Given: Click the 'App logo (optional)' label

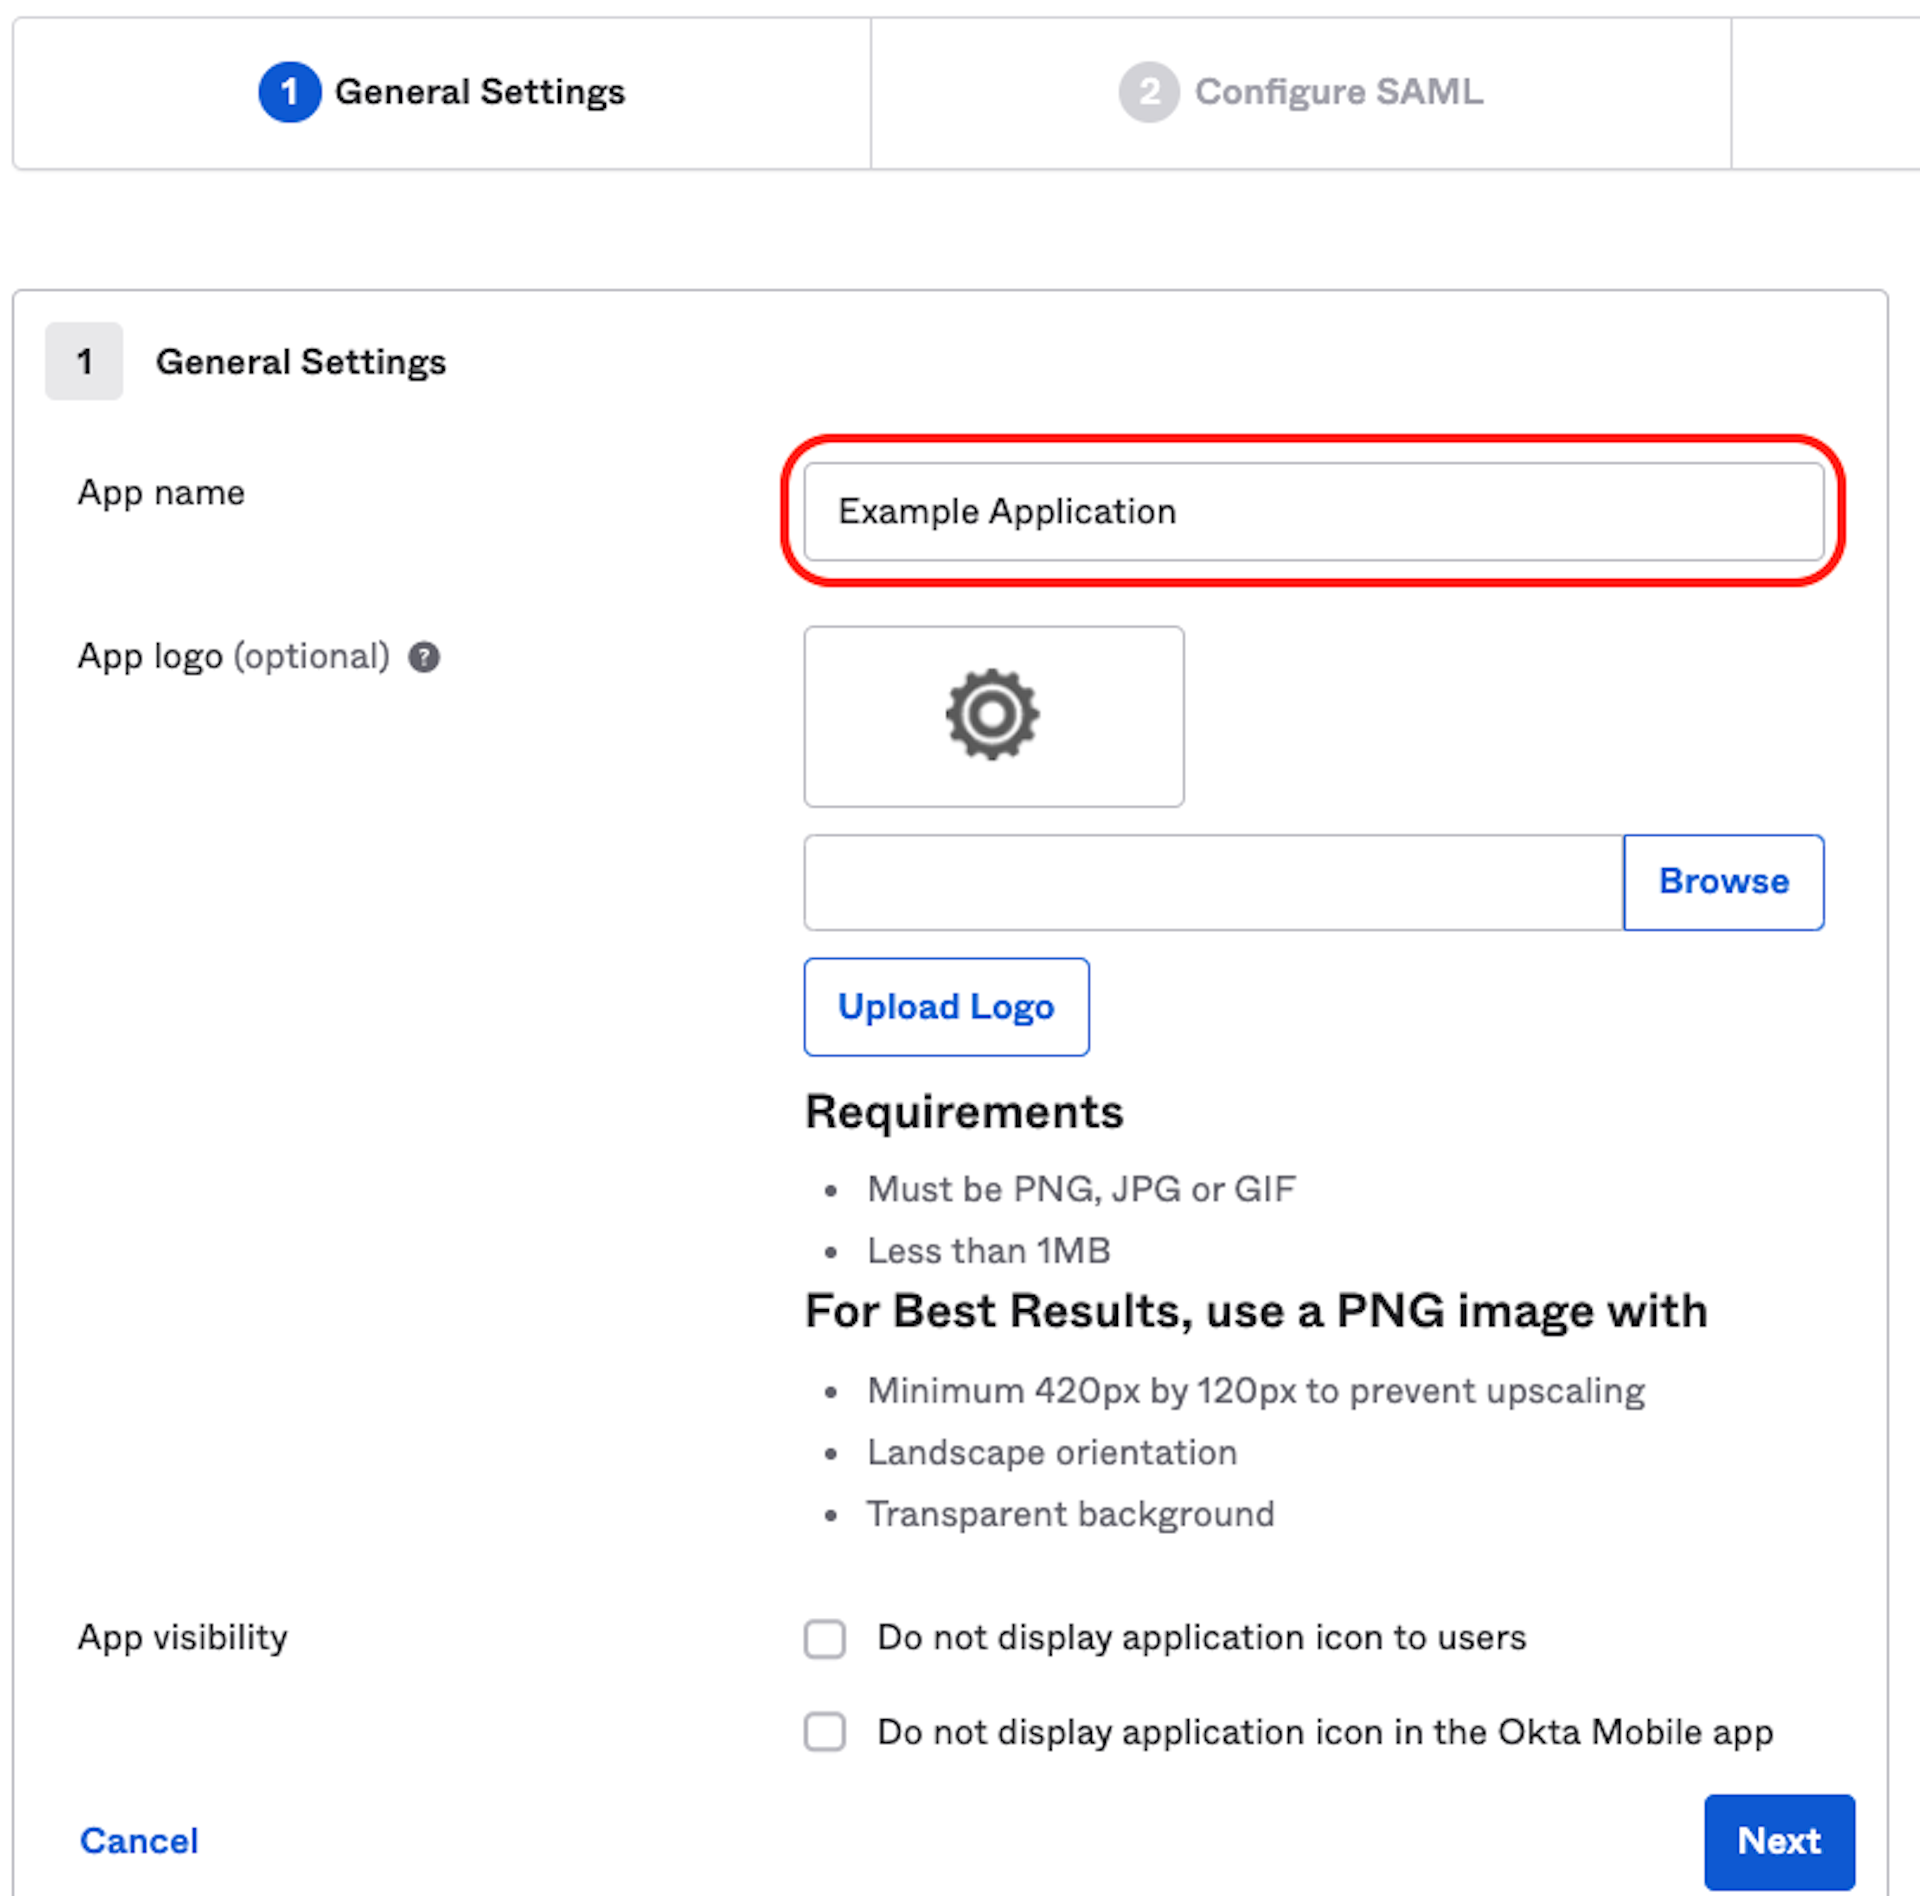Looking at the screenshot, I should pyautogui.click(x=234, y=657).
